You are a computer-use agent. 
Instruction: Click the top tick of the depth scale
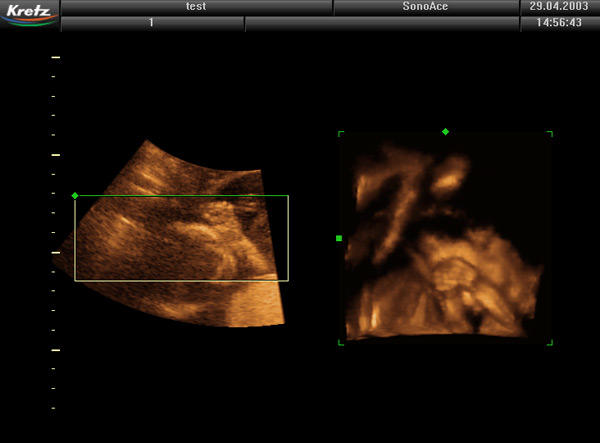56,57
